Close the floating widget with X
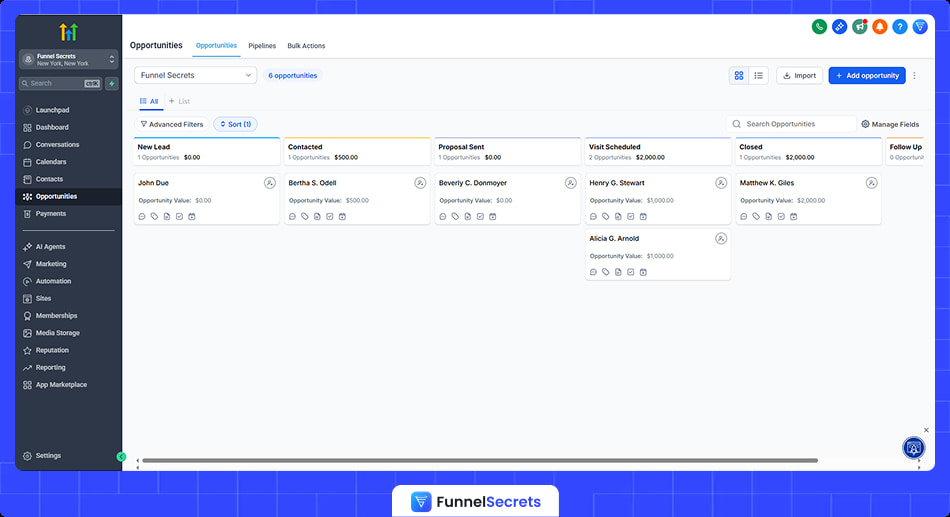 click(926, 430)
